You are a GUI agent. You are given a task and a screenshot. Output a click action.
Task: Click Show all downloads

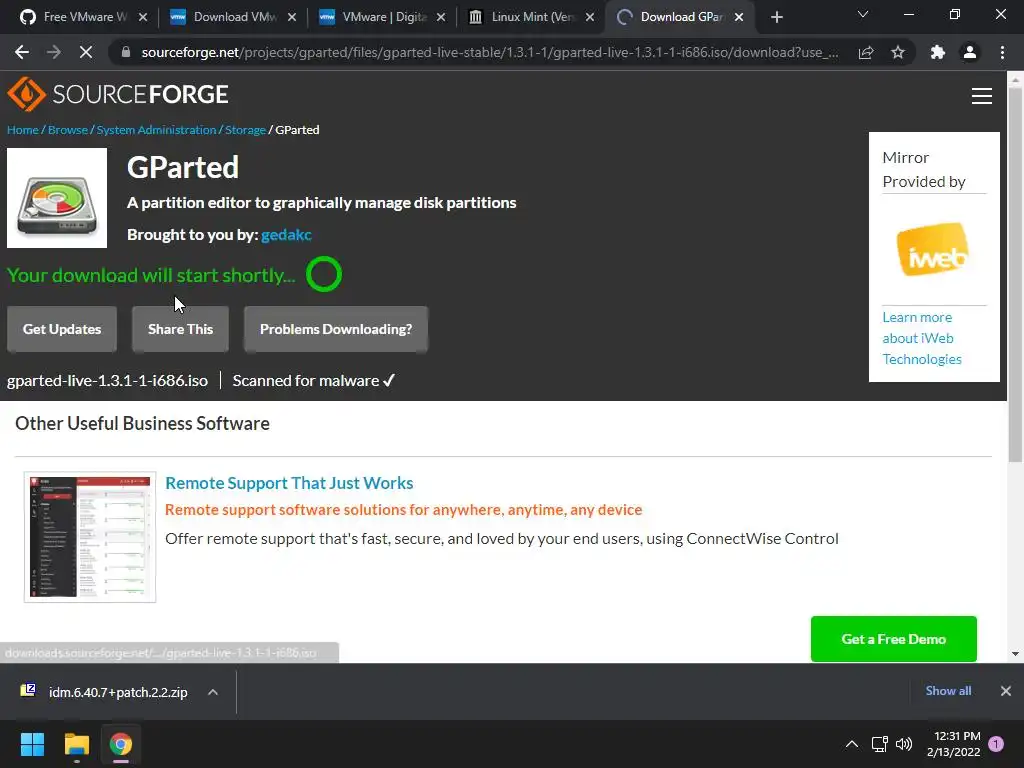[x=948, y=691]
